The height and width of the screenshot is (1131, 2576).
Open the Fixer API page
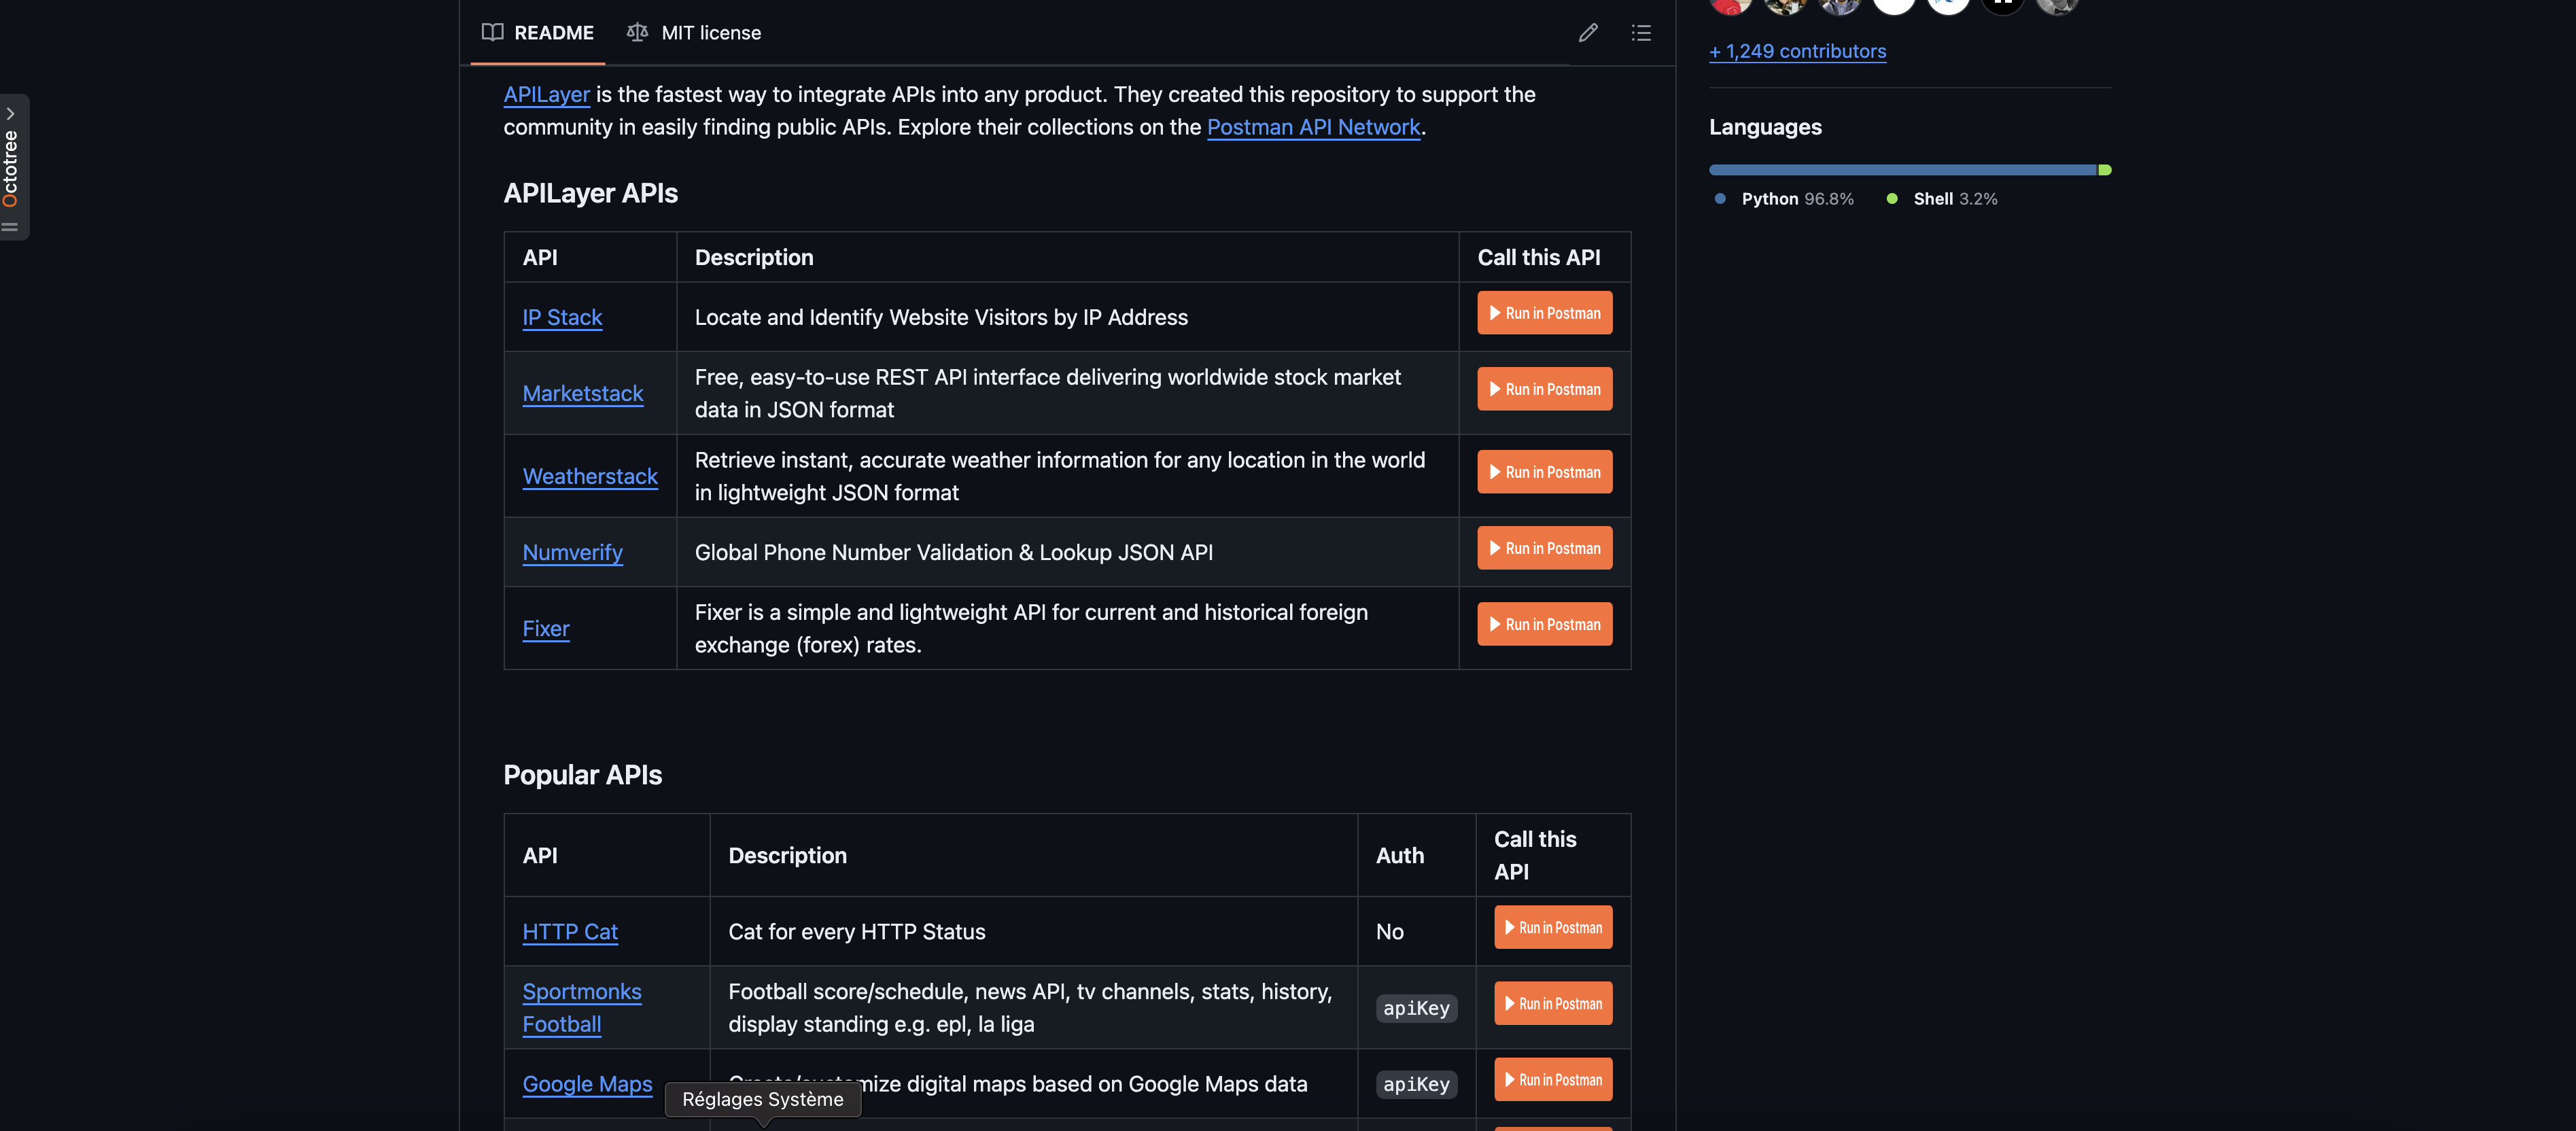coord(546,628)
